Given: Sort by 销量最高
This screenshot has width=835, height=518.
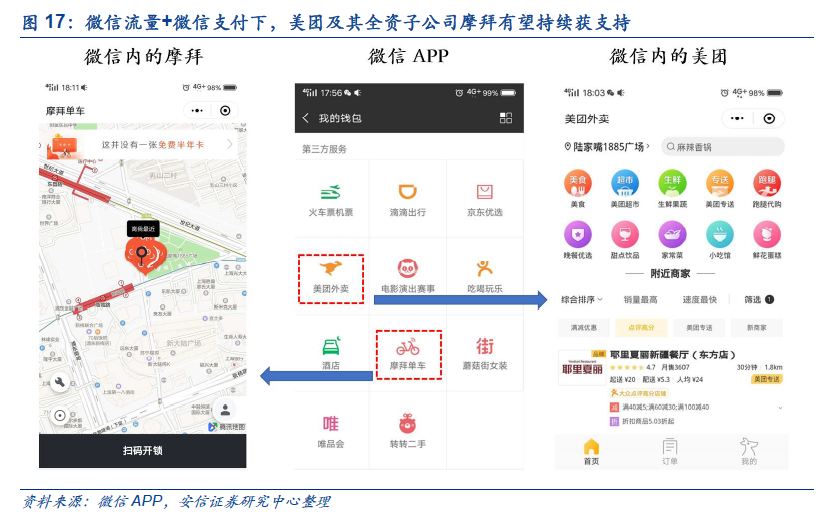Looking at the screenshot, I should 641,300.
